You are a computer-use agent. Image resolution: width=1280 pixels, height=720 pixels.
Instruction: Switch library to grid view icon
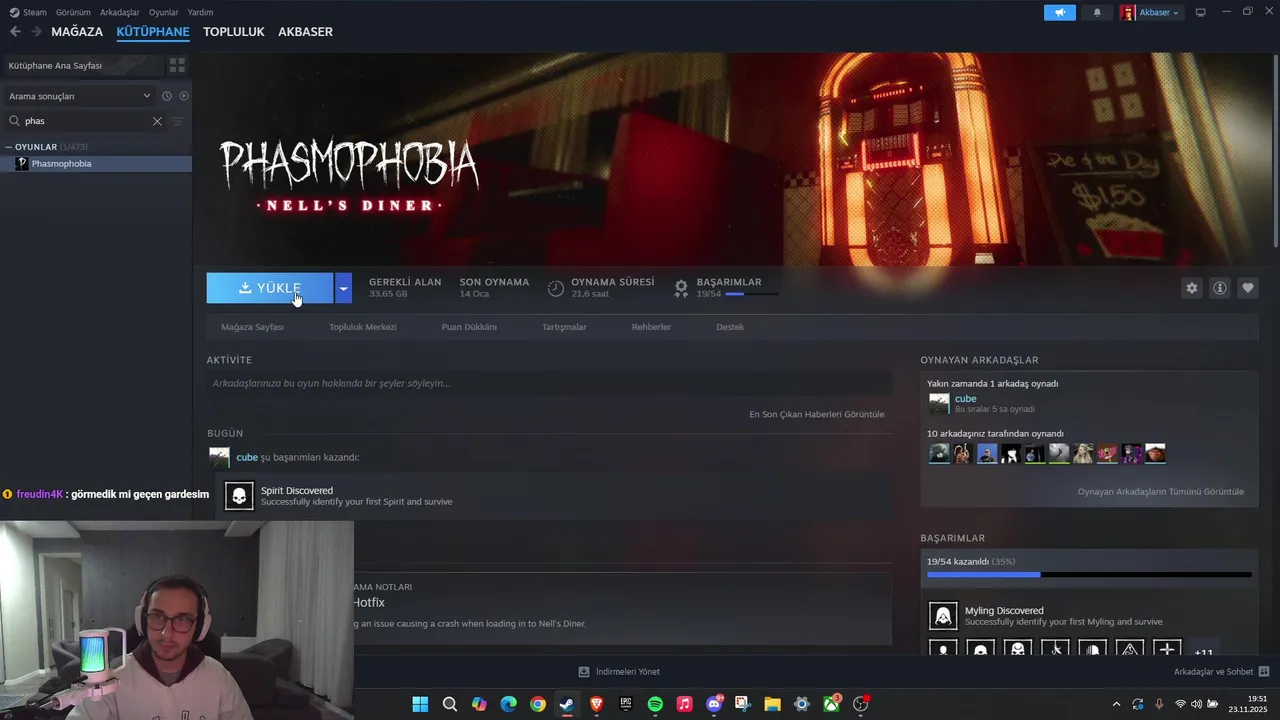point(177,65)
